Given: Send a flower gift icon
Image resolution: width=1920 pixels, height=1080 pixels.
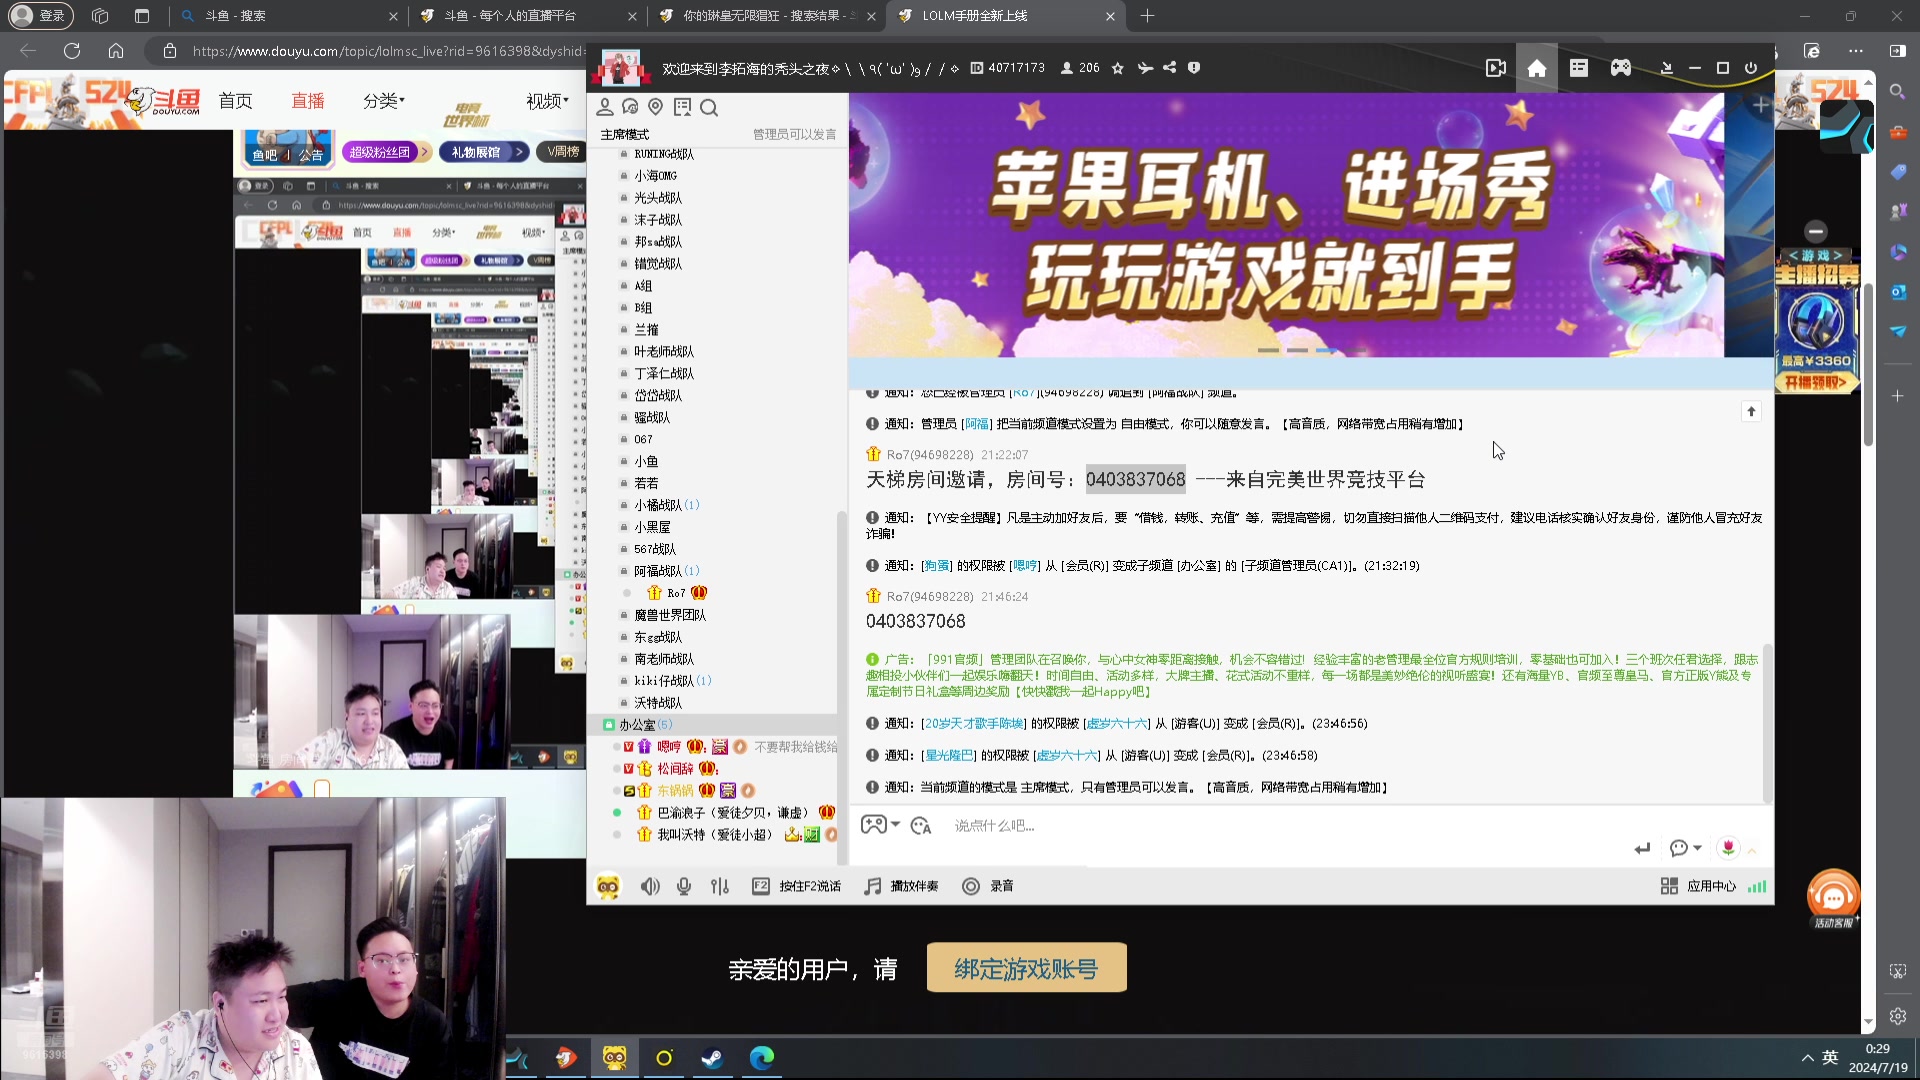Looking at the screenshot, I should 1728,848.
